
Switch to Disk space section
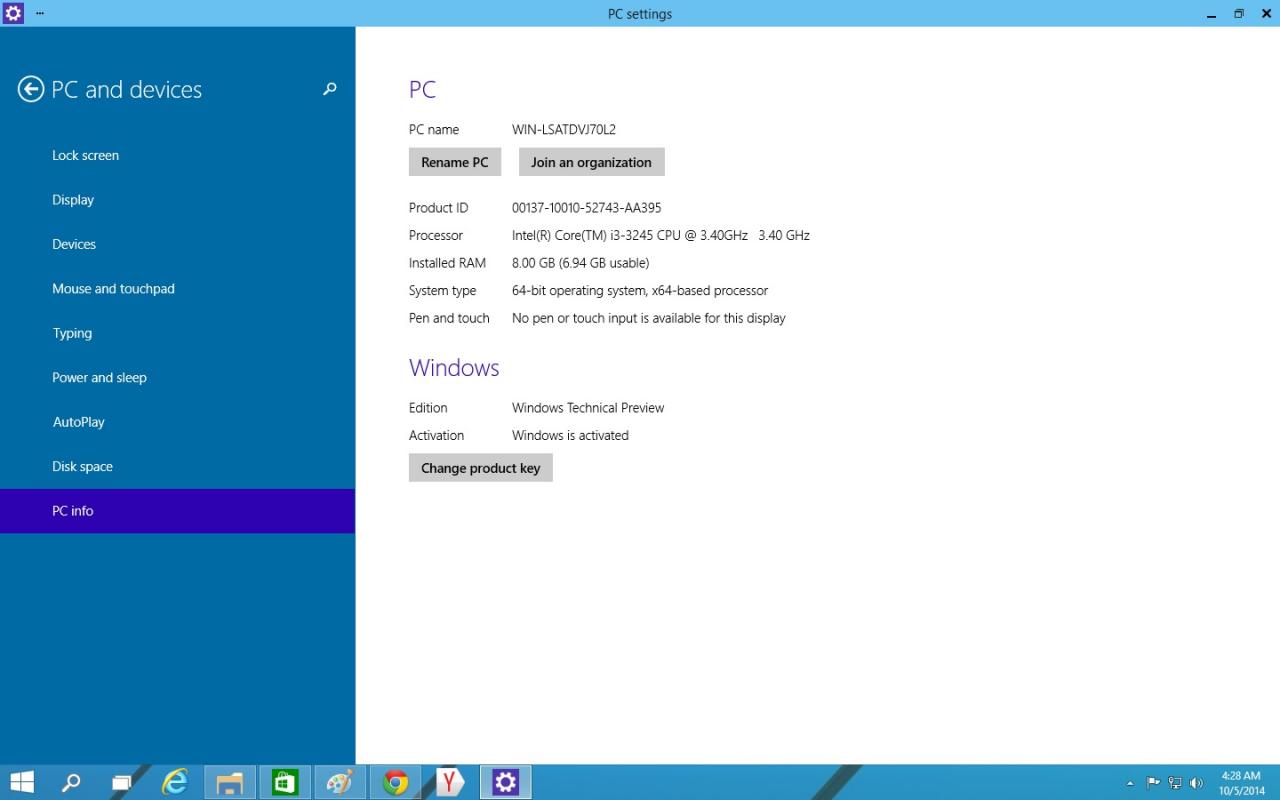point(82,466)
